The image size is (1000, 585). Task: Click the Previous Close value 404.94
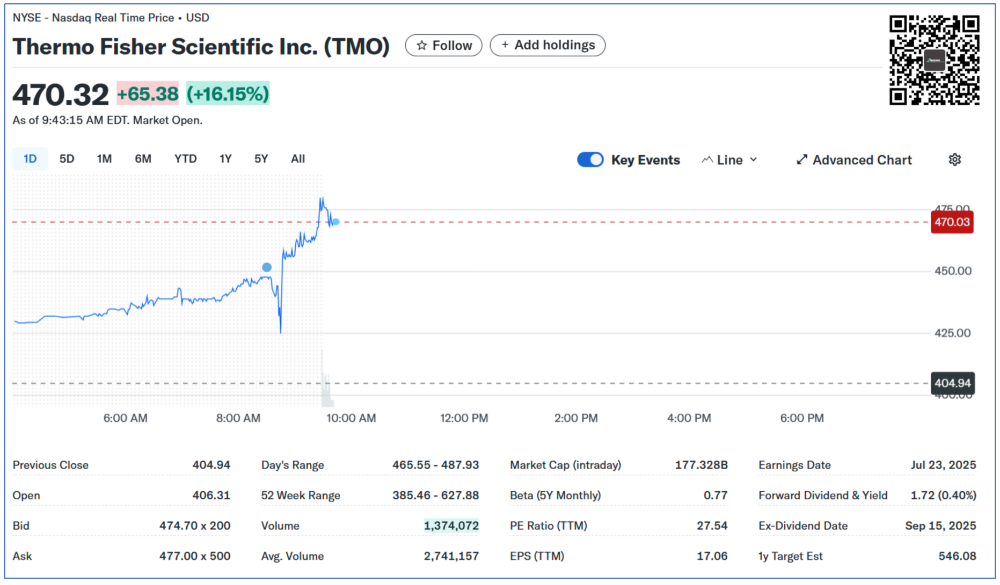pyautogui.click(x=211, y=465)
